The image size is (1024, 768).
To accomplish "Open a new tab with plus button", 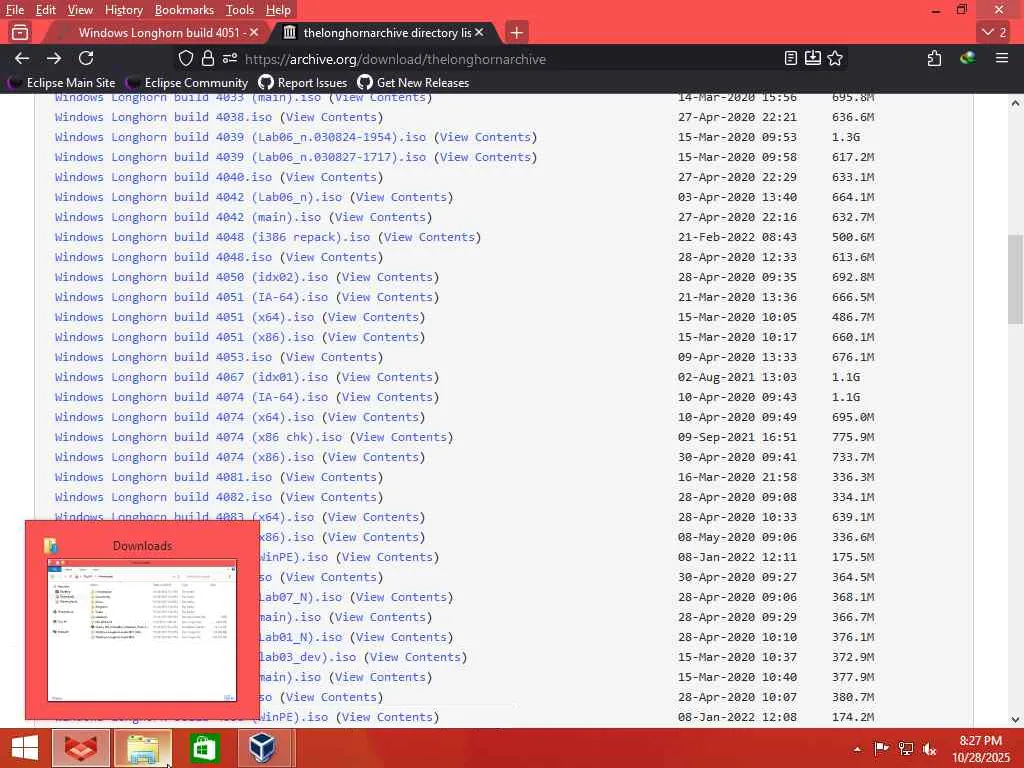I will [516, 32].
